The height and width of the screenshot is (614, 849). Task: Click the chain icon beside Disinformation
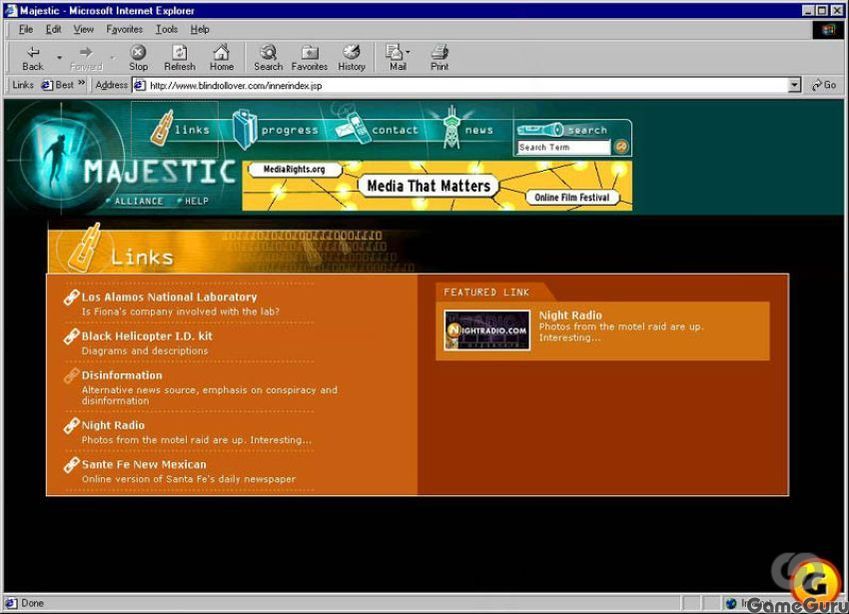coord(71,376)
